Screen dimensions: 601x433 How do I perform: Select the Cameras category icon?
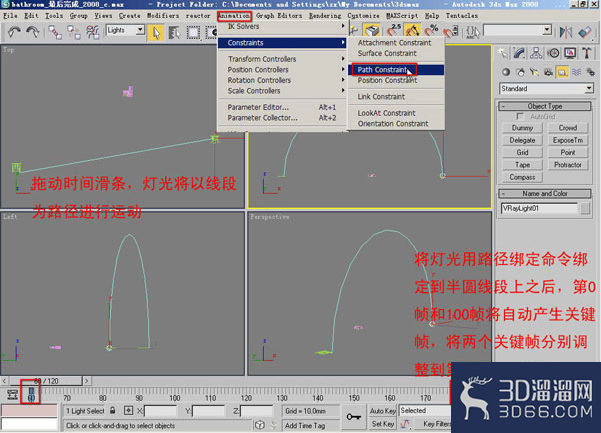548,72
